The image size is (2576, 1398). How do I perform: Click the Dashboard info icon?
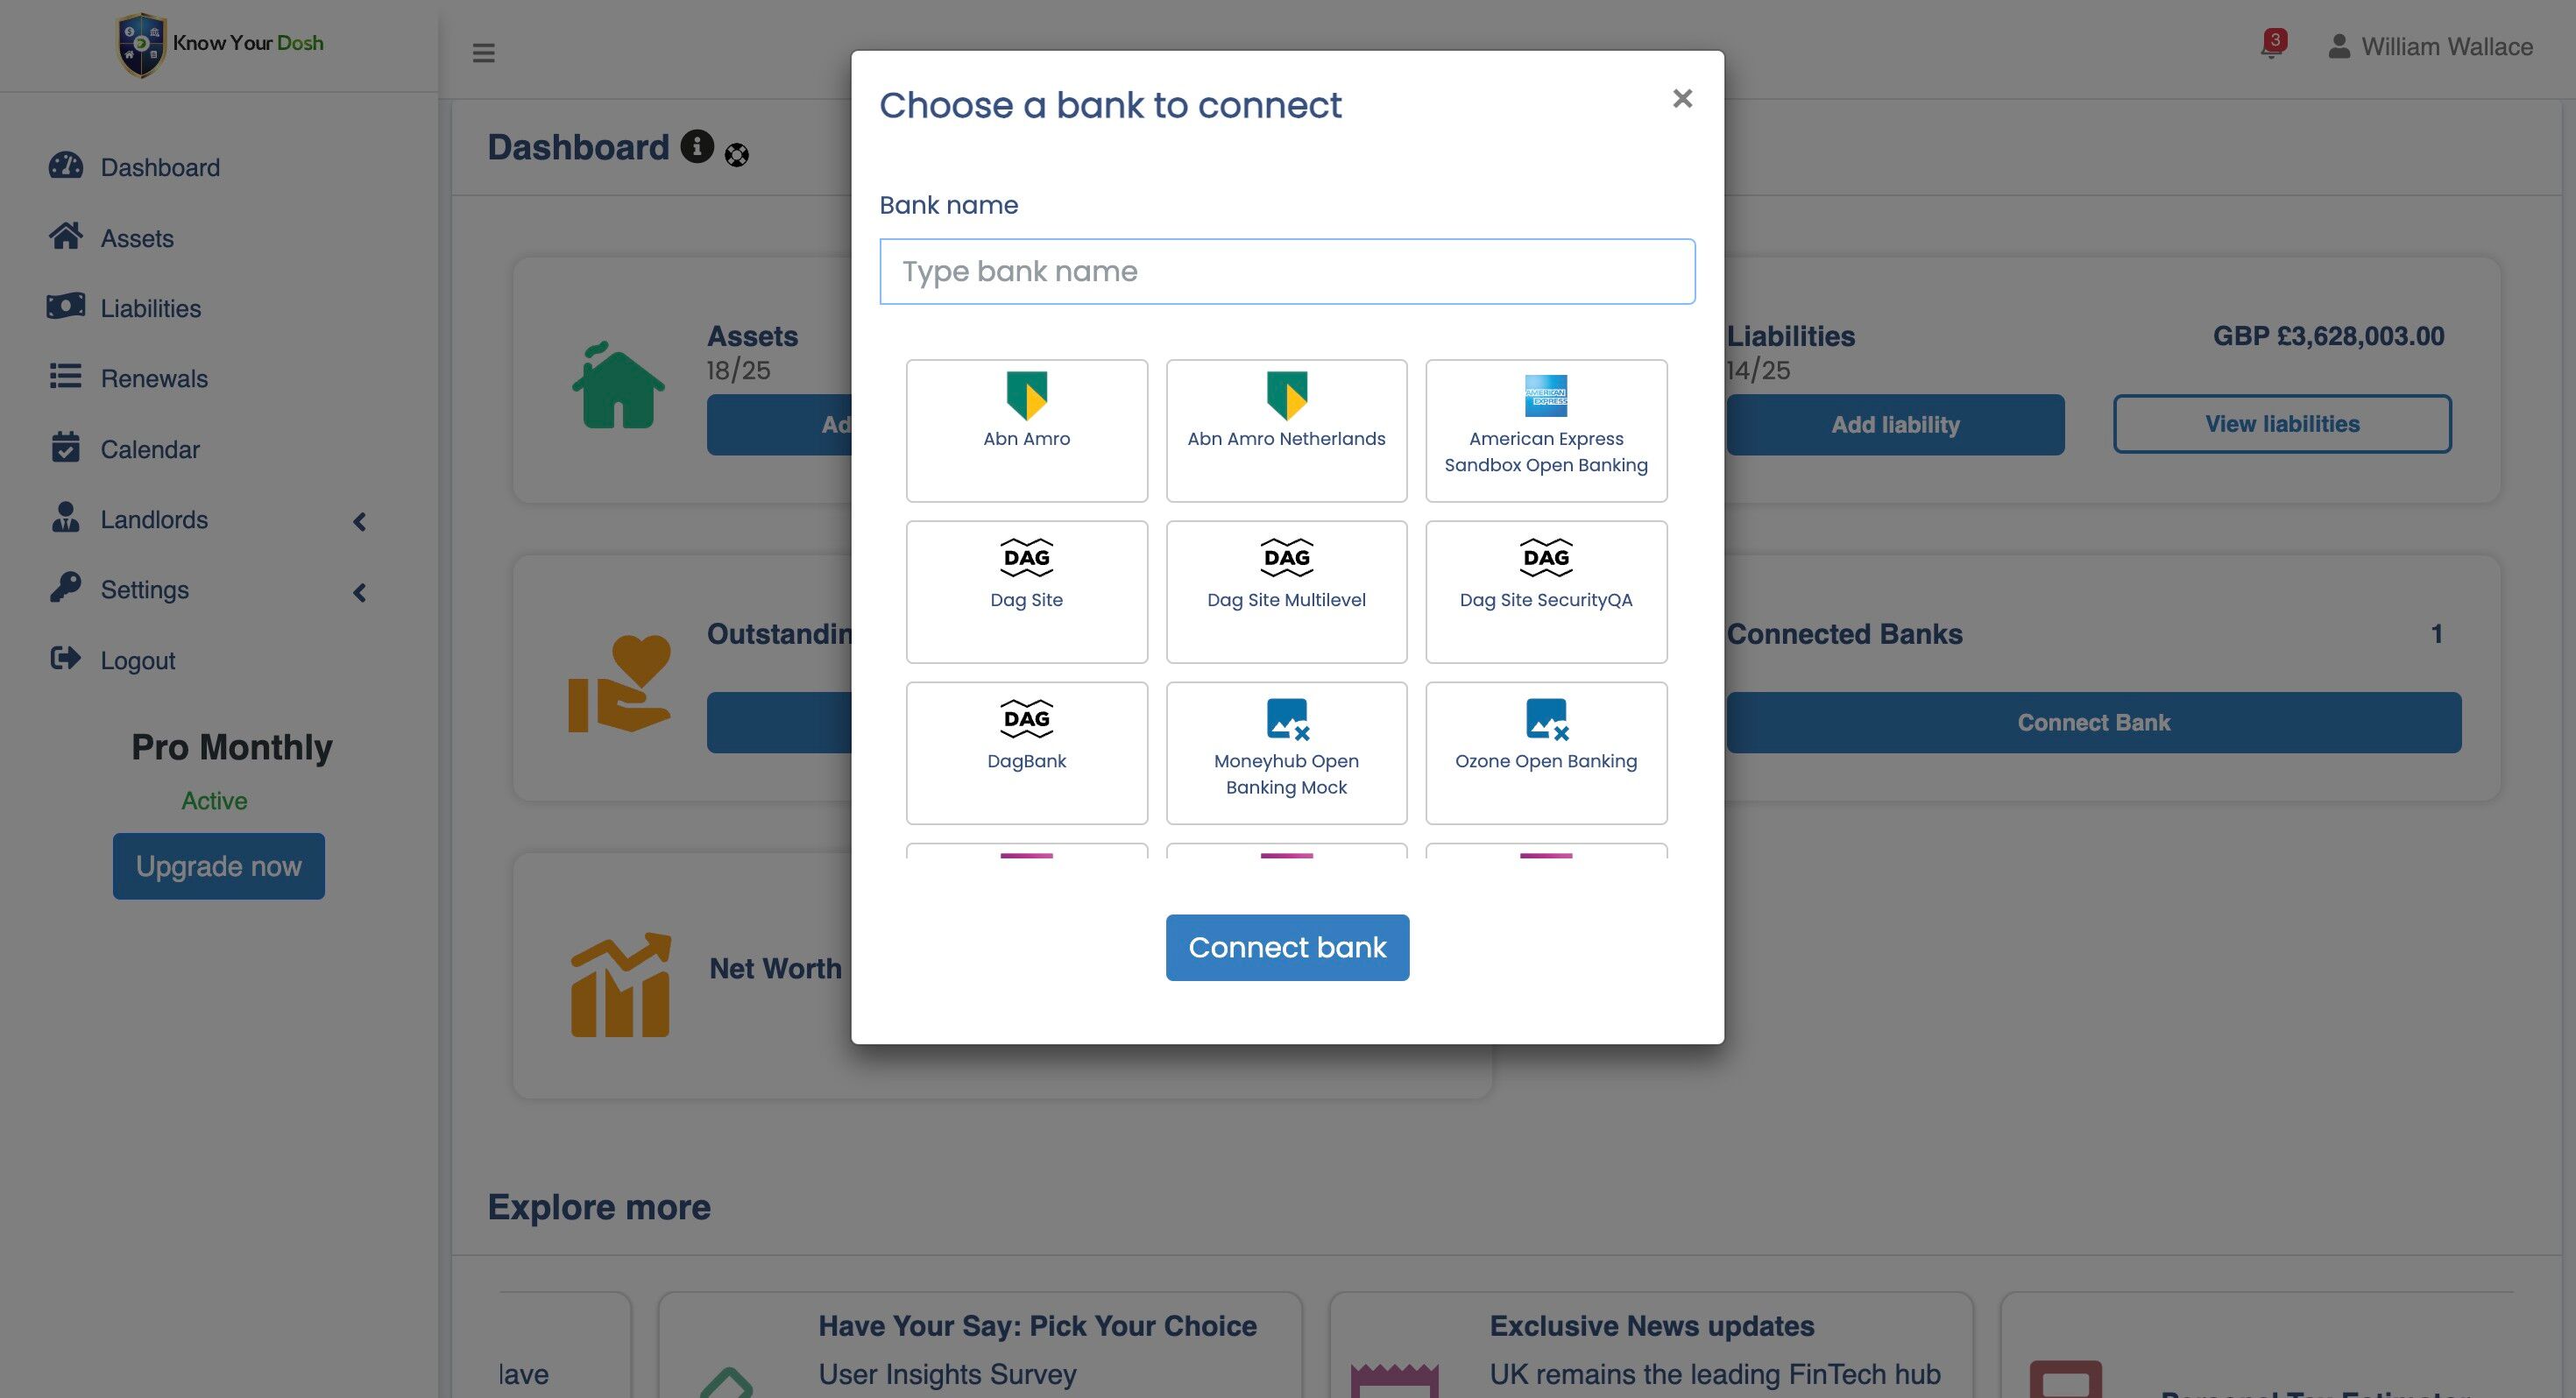[697, 146]
